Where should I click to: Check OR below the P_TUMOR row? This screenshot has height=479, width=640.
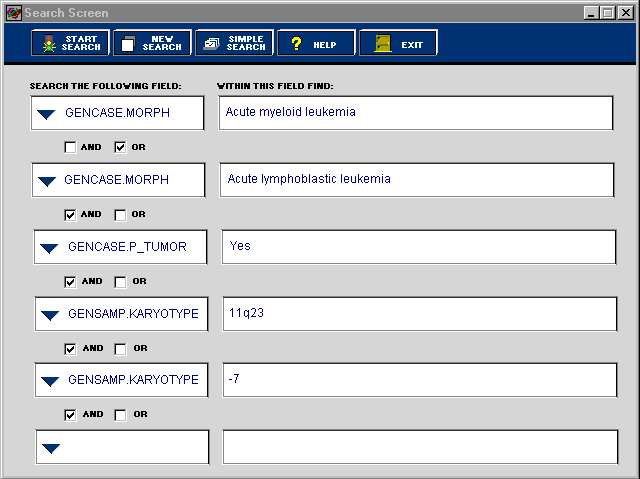120,282
